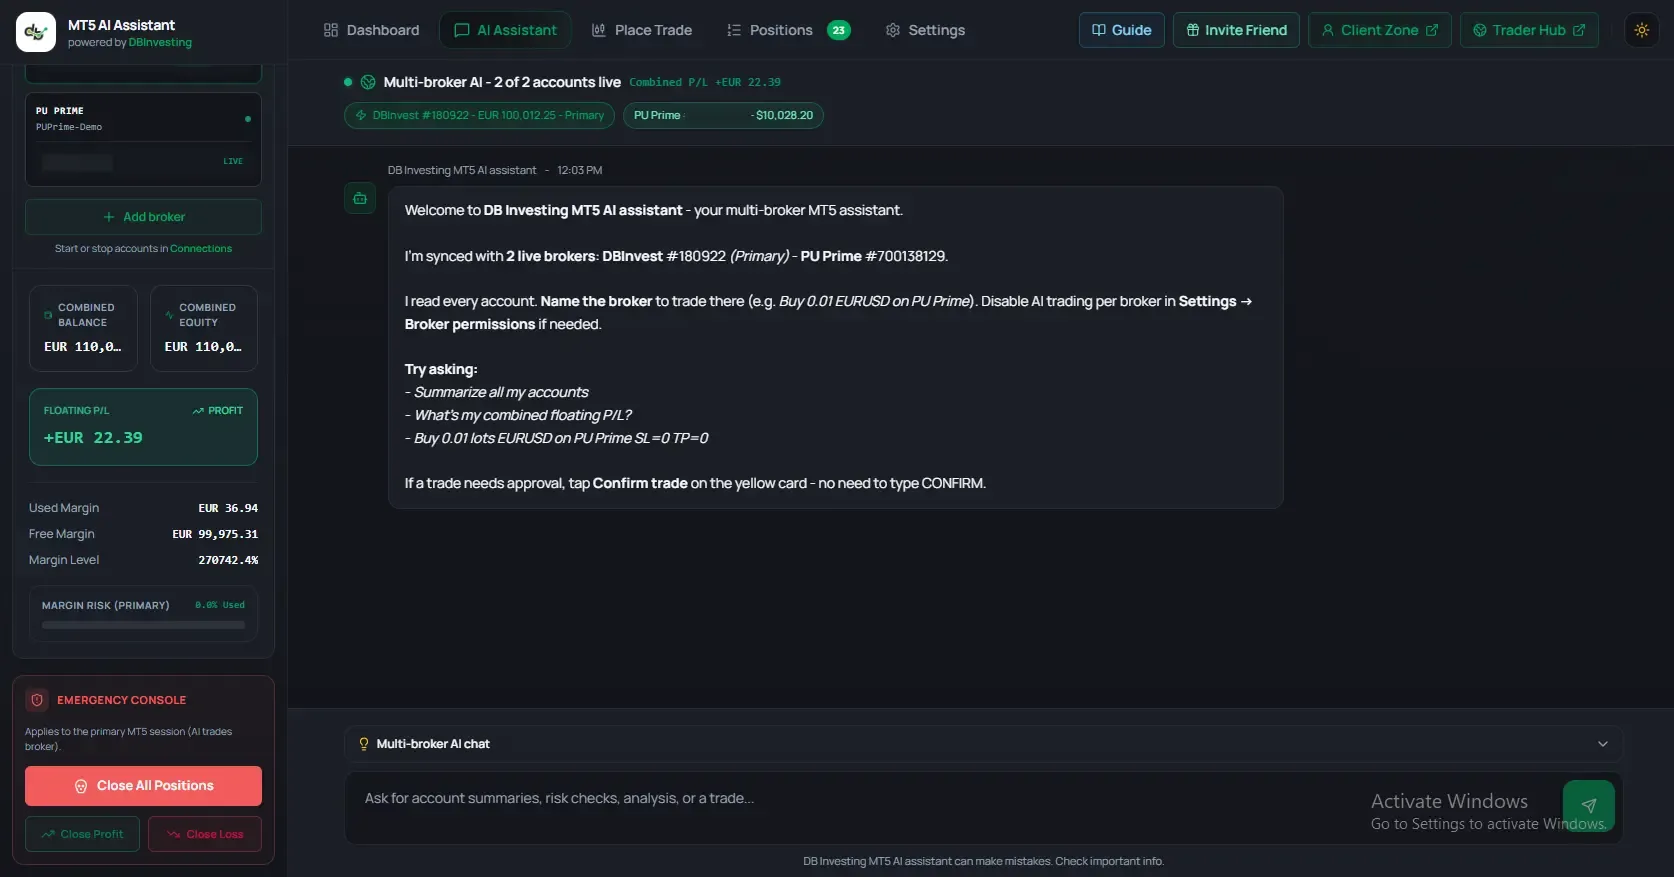Click the Positions list icon
Viewport: 1674px width, 877px height.
(x=734, y=30)
